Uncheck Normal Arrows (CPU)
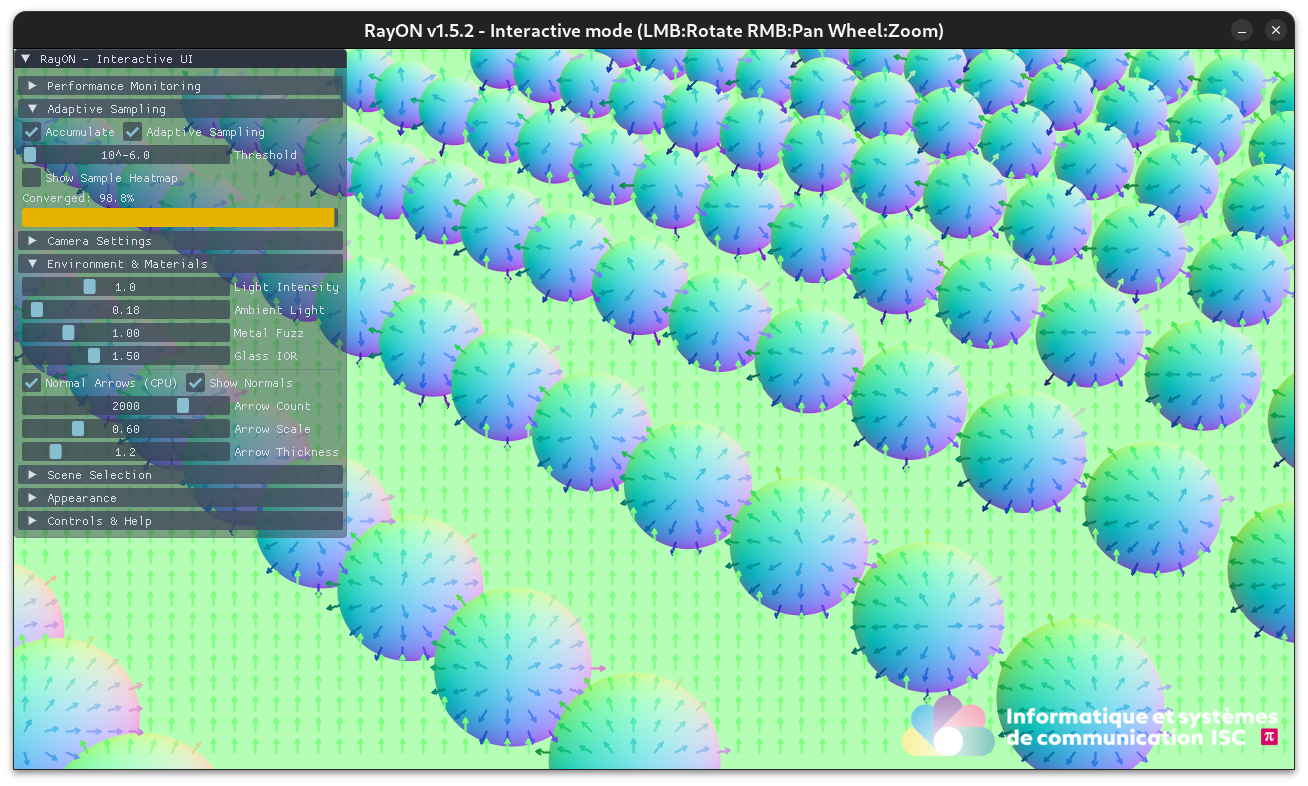 pyautogui.click(x=32, y=383)
